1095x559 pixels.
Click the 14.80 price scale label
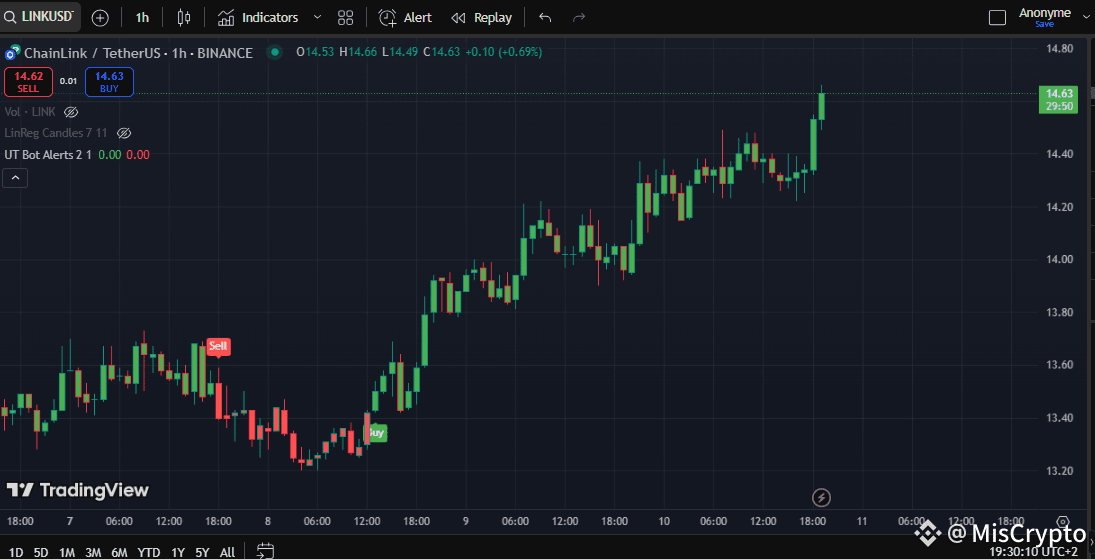[1059, 48]
